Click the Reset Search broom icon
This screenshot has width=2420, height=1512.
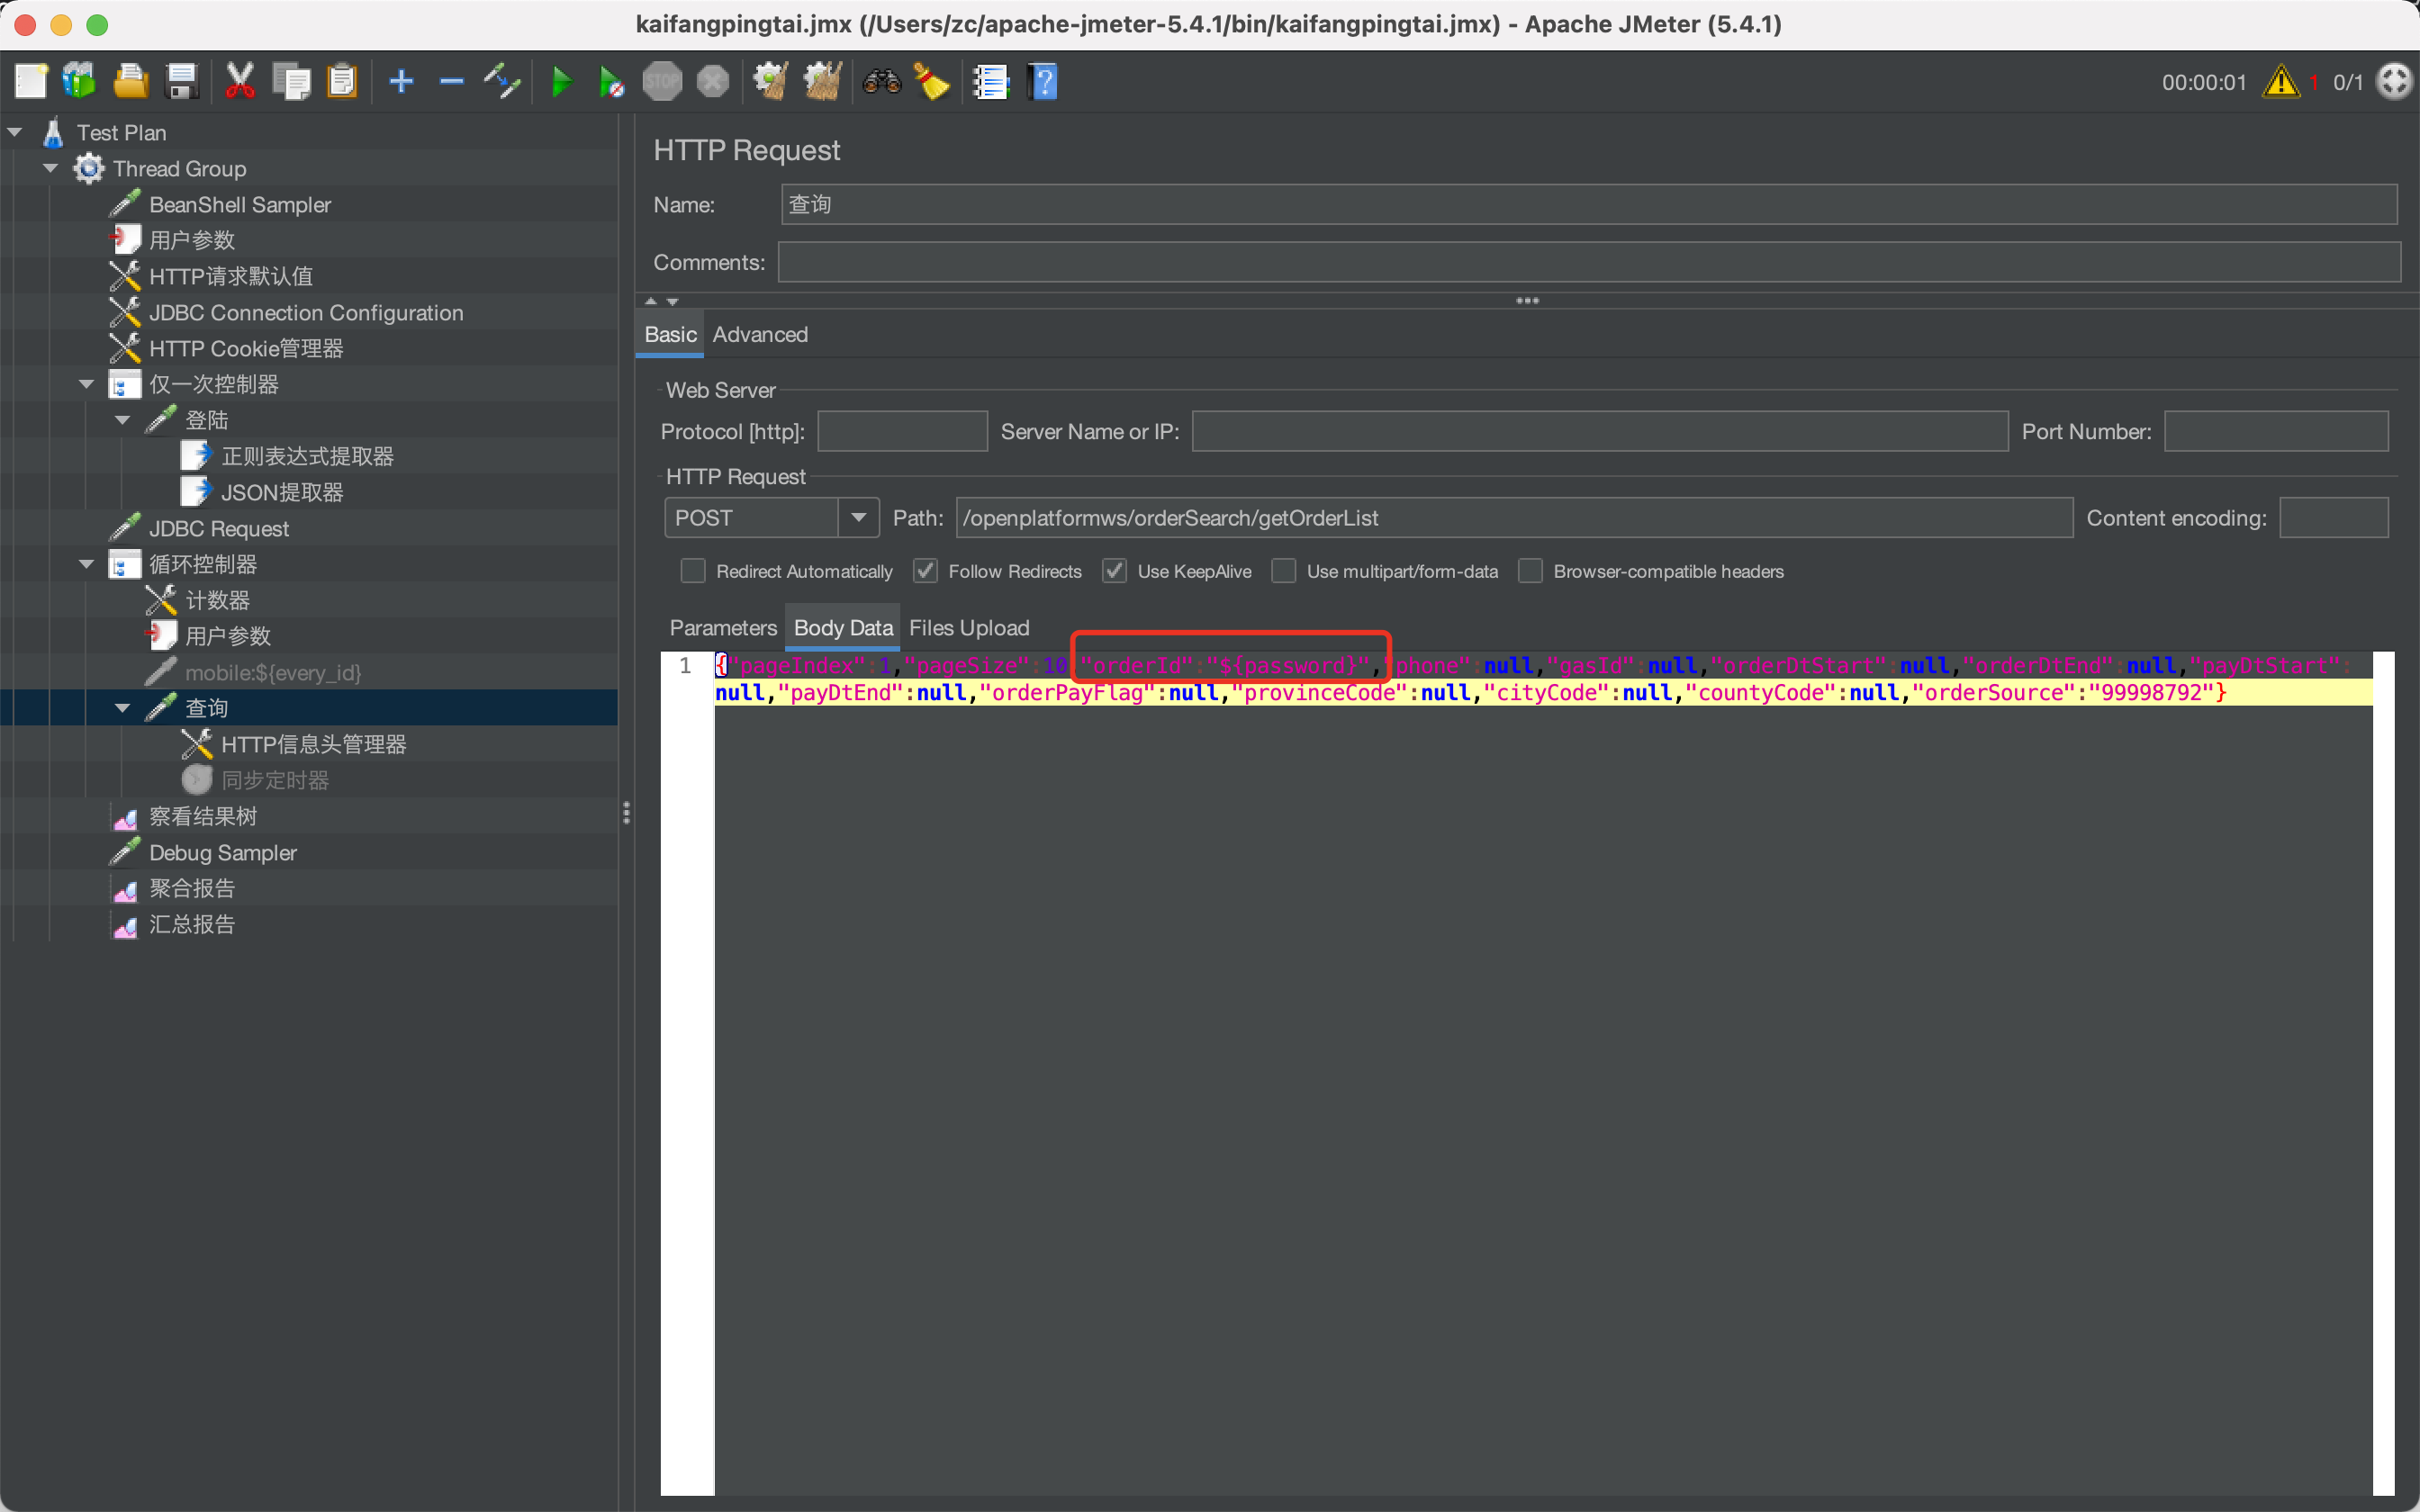point(932,81)
